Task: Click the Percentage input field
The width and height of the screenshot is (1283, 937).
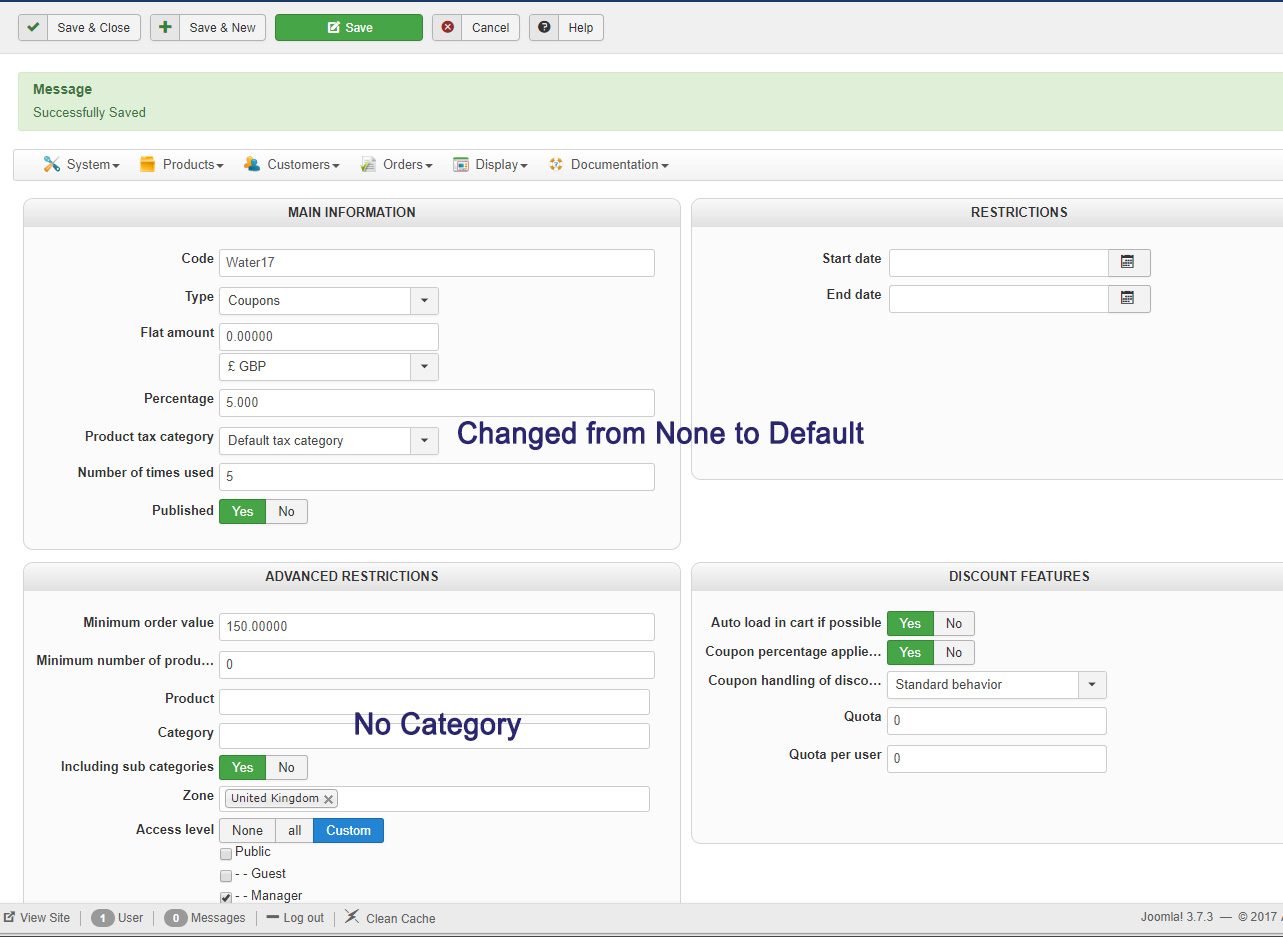Action: (x=437, y=402)
